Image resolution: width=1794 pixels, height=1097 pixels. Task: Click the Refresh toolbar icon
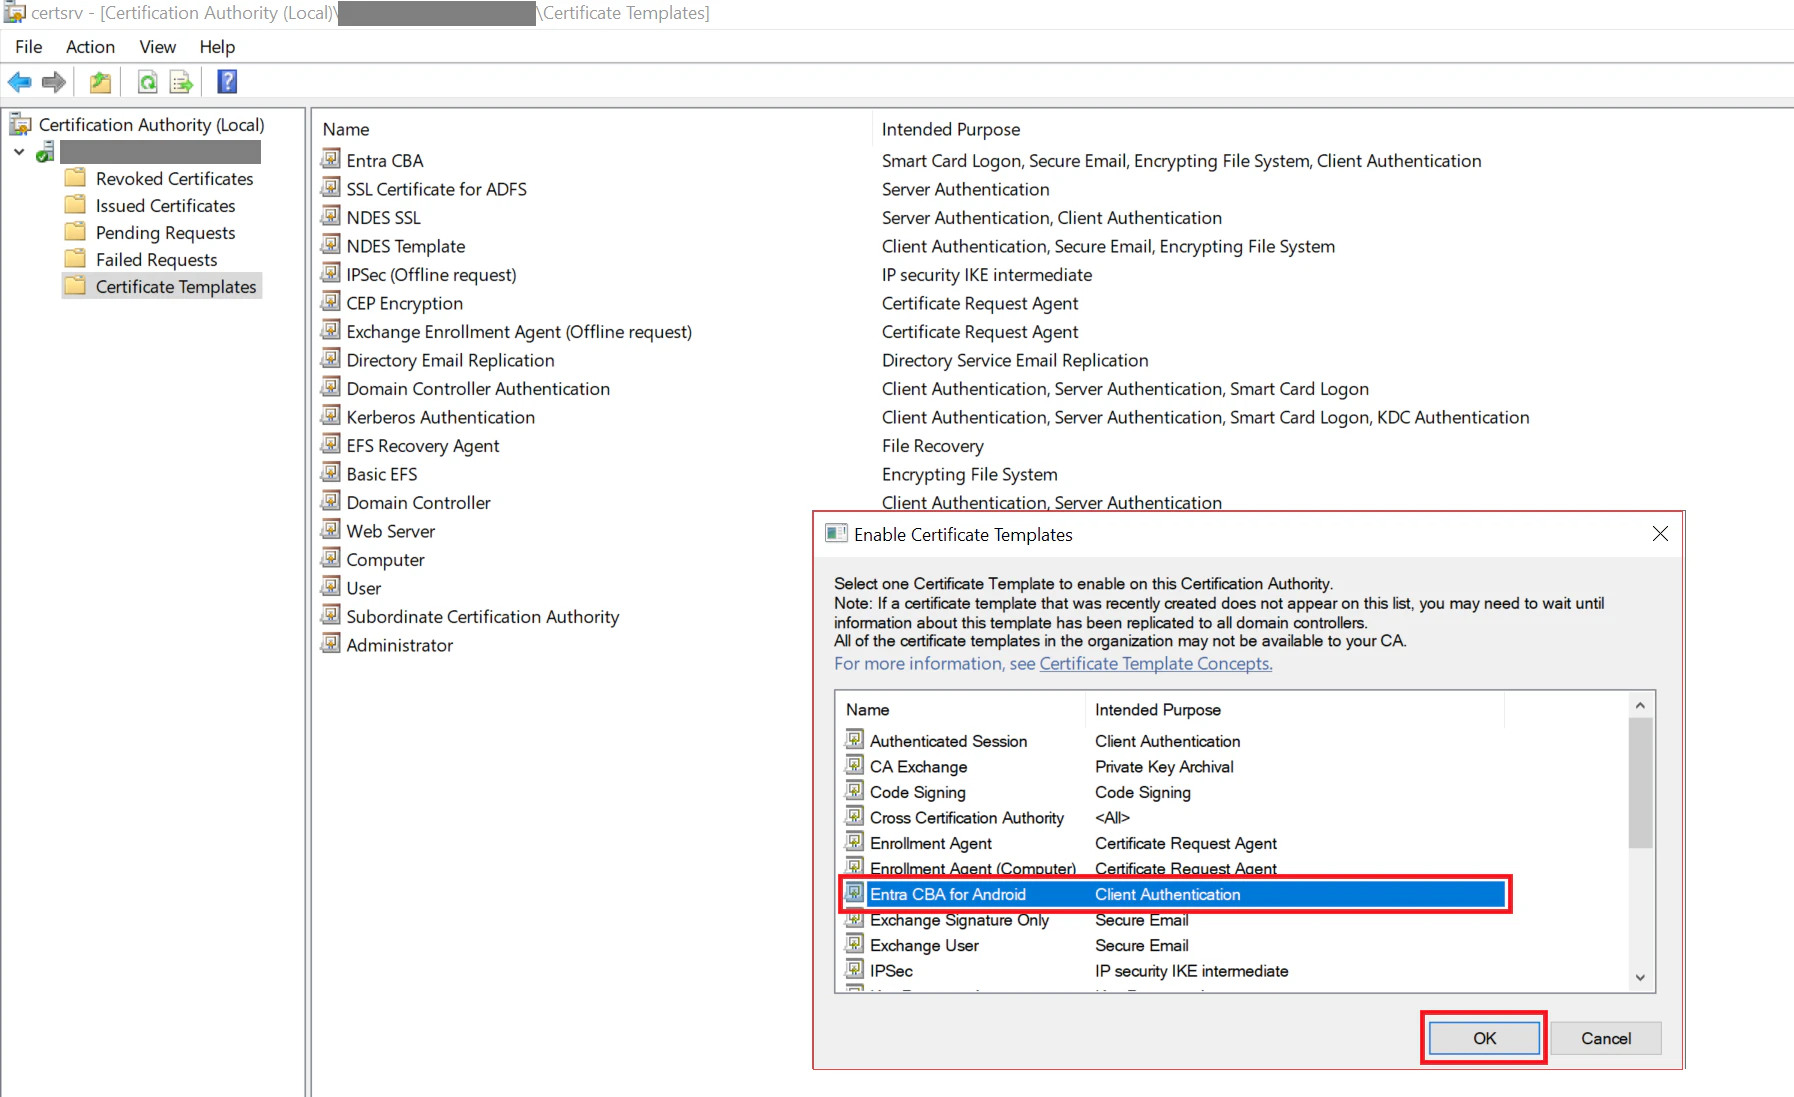pos(147,82)
